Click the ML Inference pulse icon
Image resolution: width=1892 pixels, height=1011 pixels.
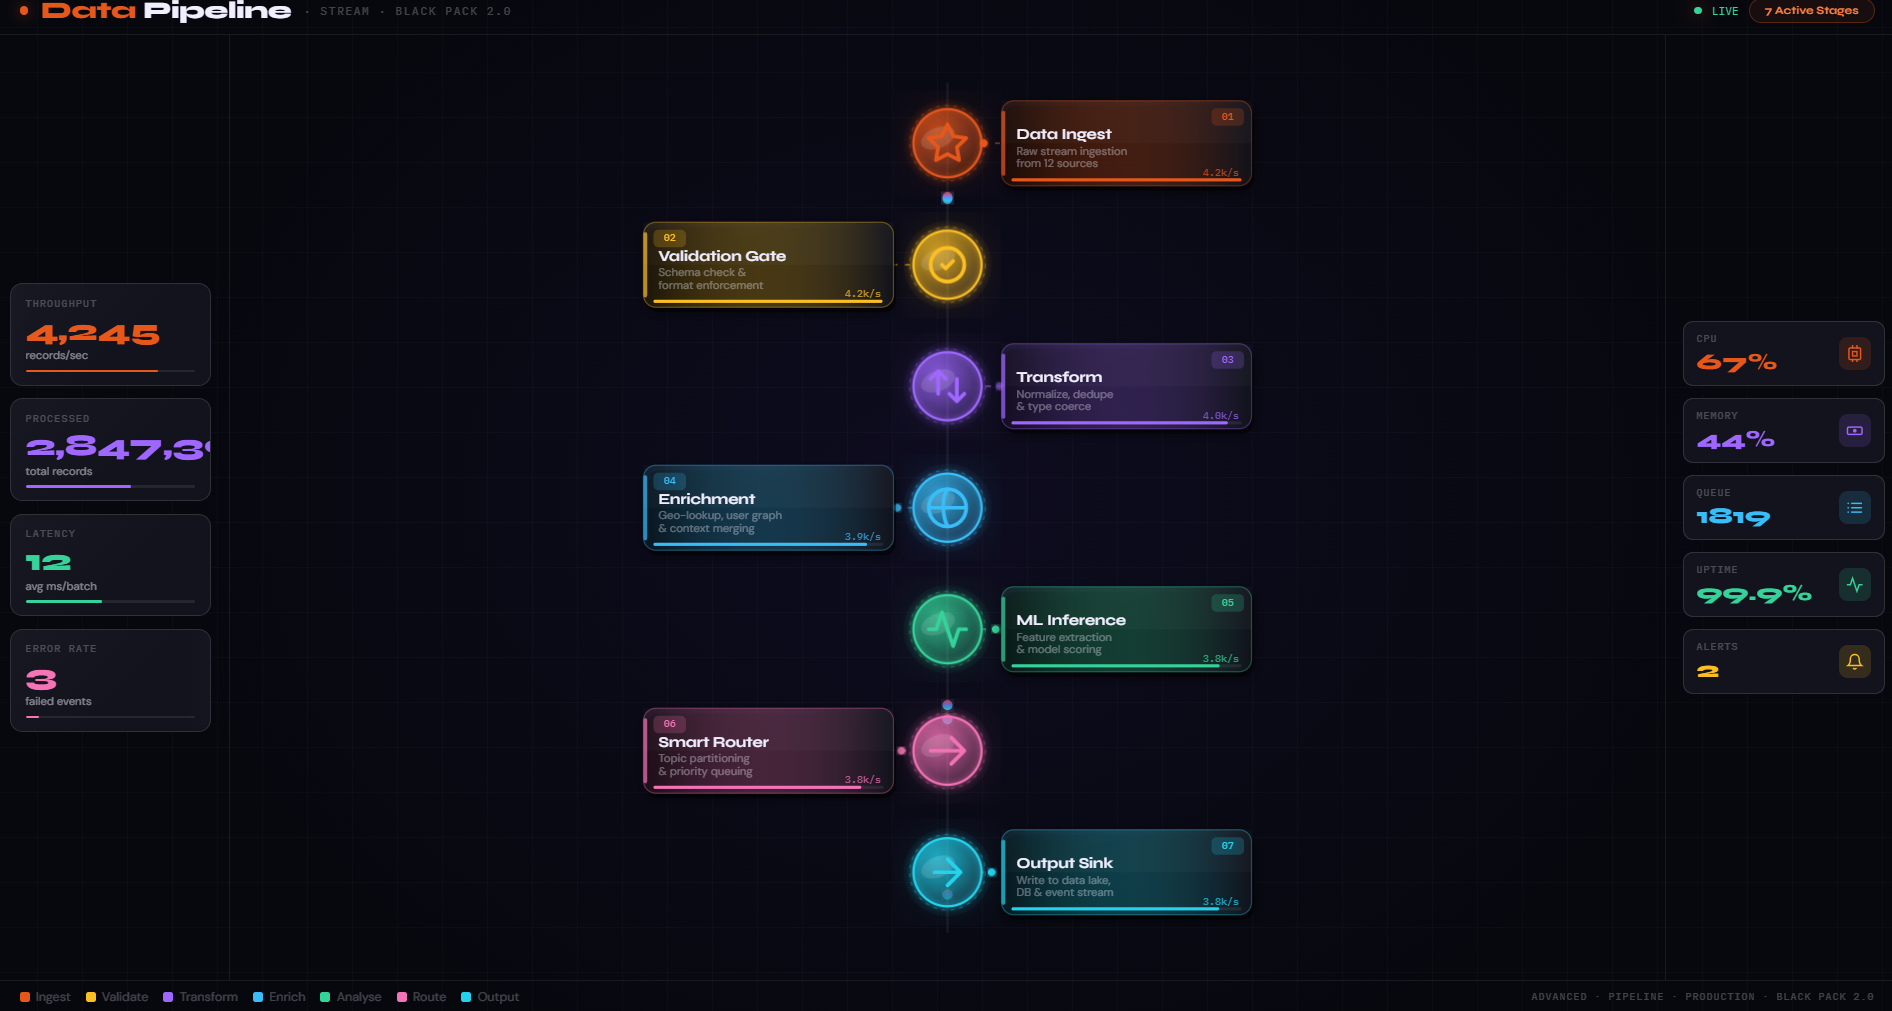point(946,630)
